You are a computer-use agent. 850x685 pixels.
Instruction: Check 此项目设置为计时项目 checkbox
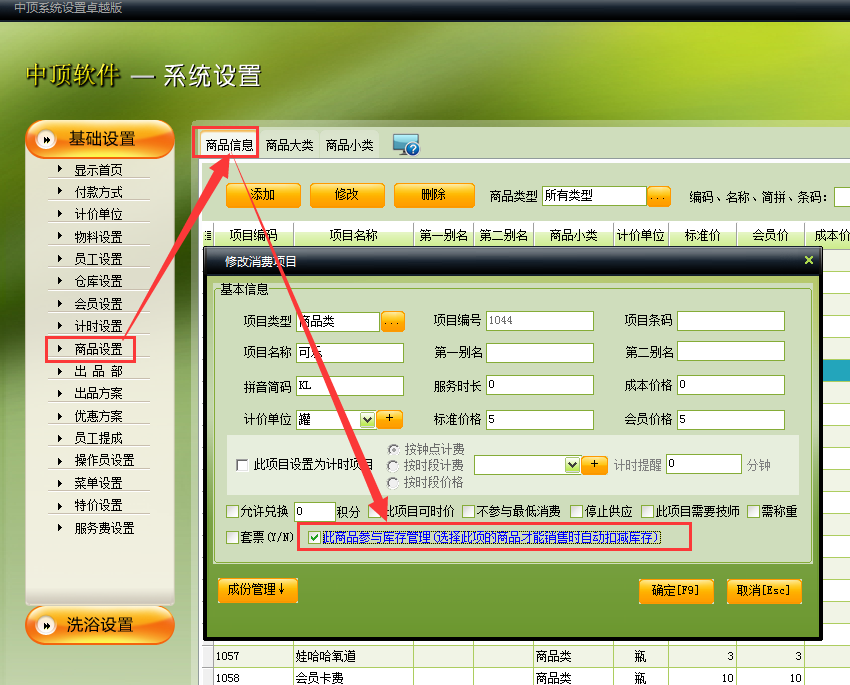[242, 465]
